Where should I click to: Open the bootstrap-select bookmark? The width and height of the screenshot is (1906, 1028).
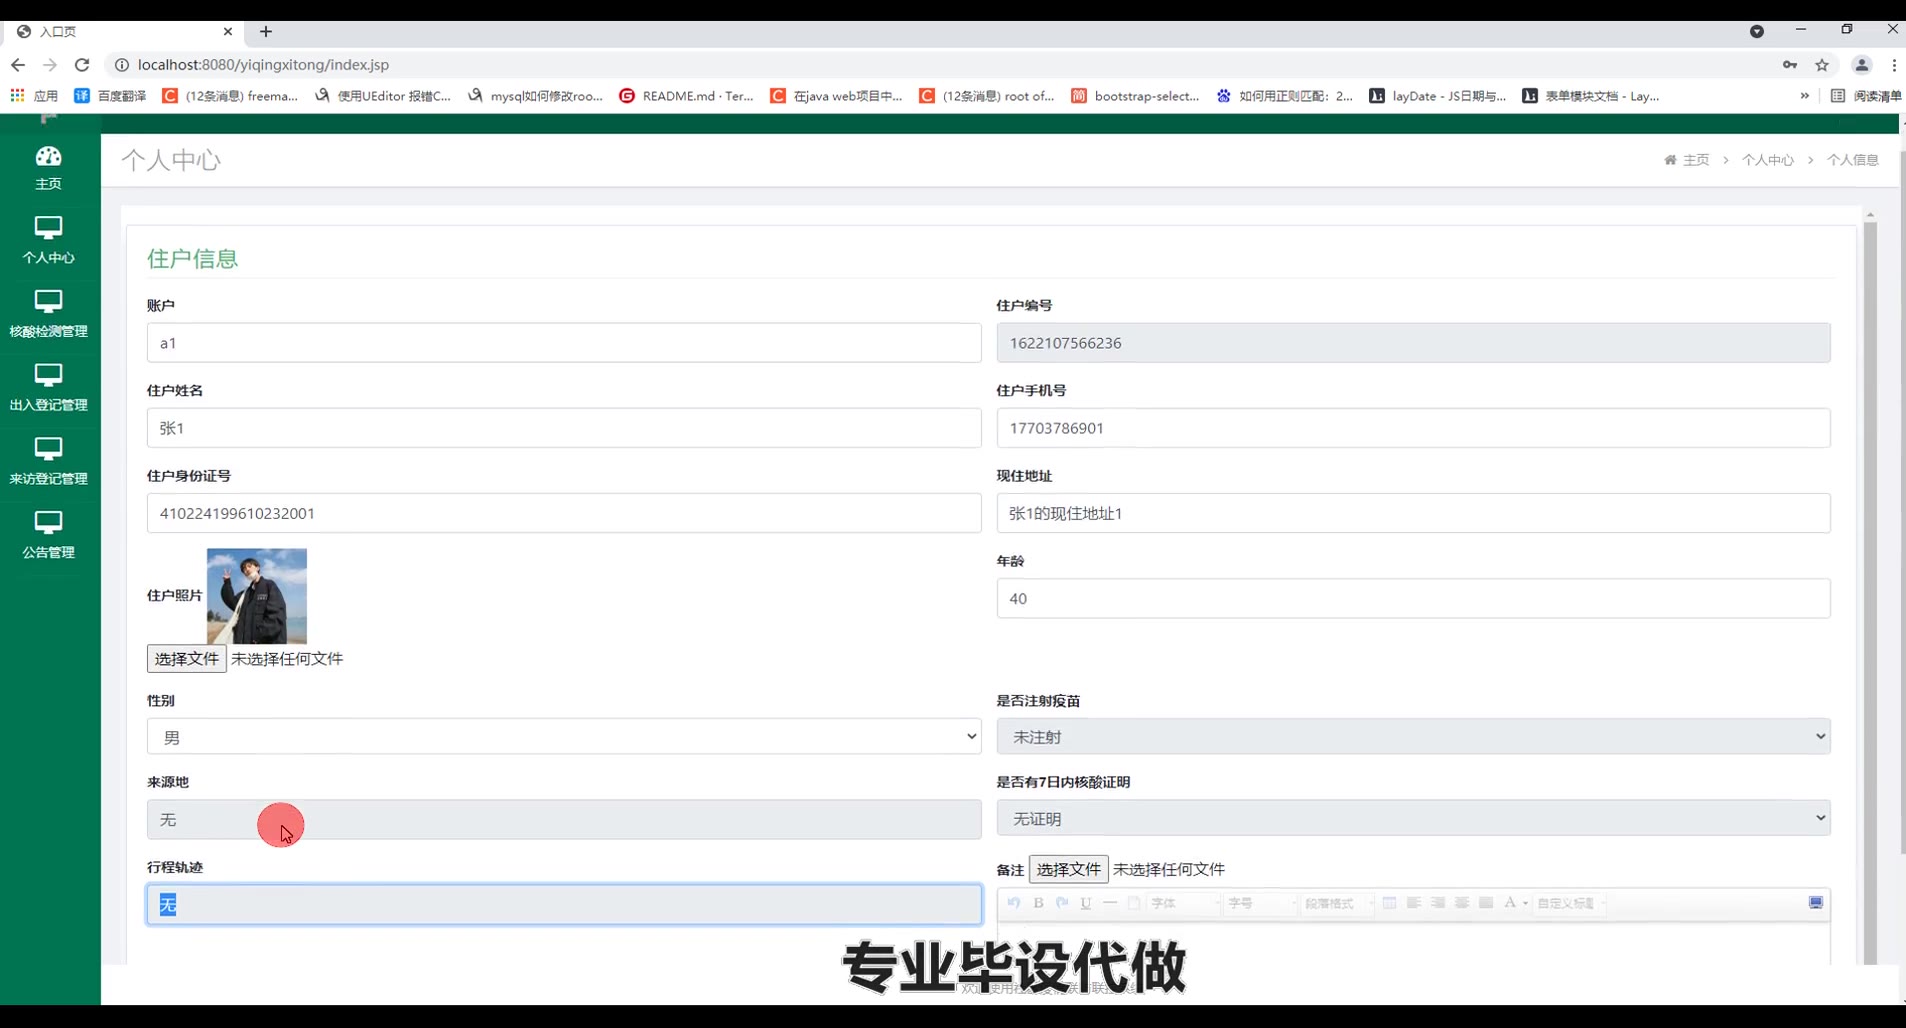tap(1135, 96)
